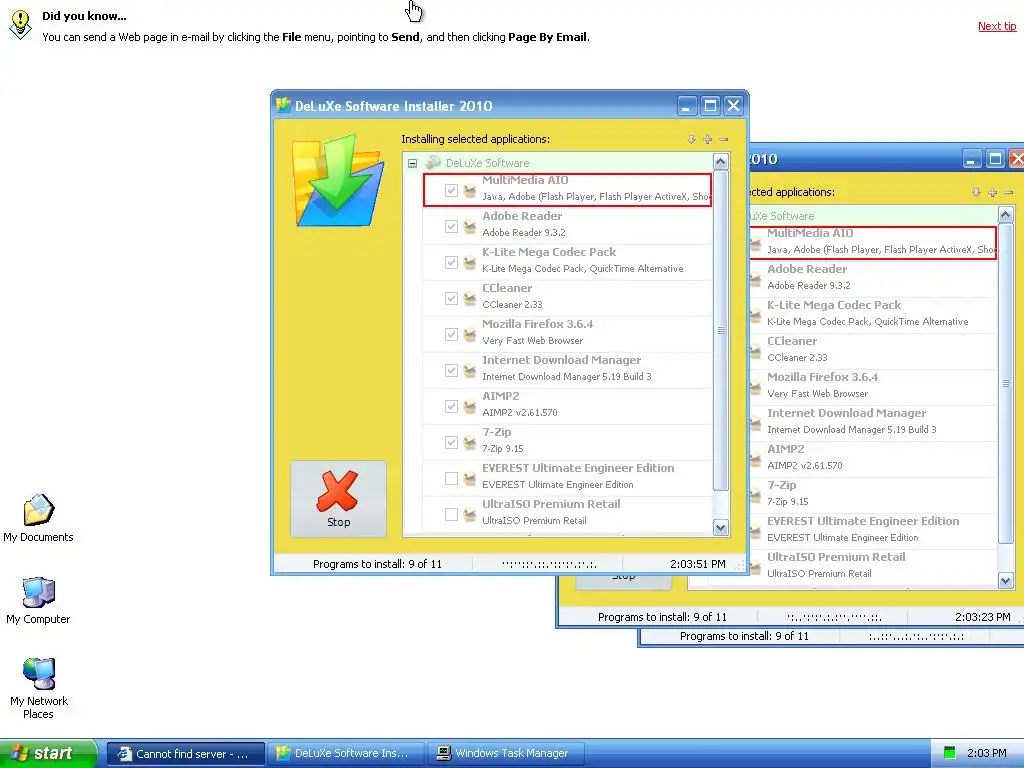The height and width of the screenshot is (768, 1024).
Task: Click the AIMP2 package icon in front window
Action: (470, 406)
